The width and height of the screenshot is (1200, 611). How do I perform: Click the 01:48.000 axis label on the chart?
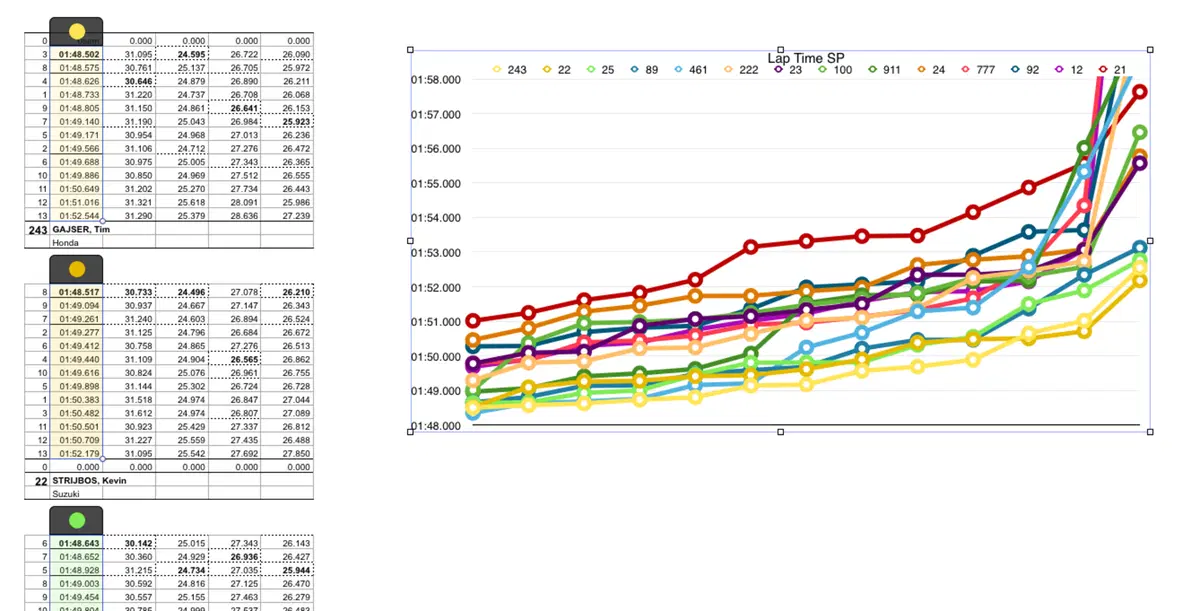pos(436,426)
